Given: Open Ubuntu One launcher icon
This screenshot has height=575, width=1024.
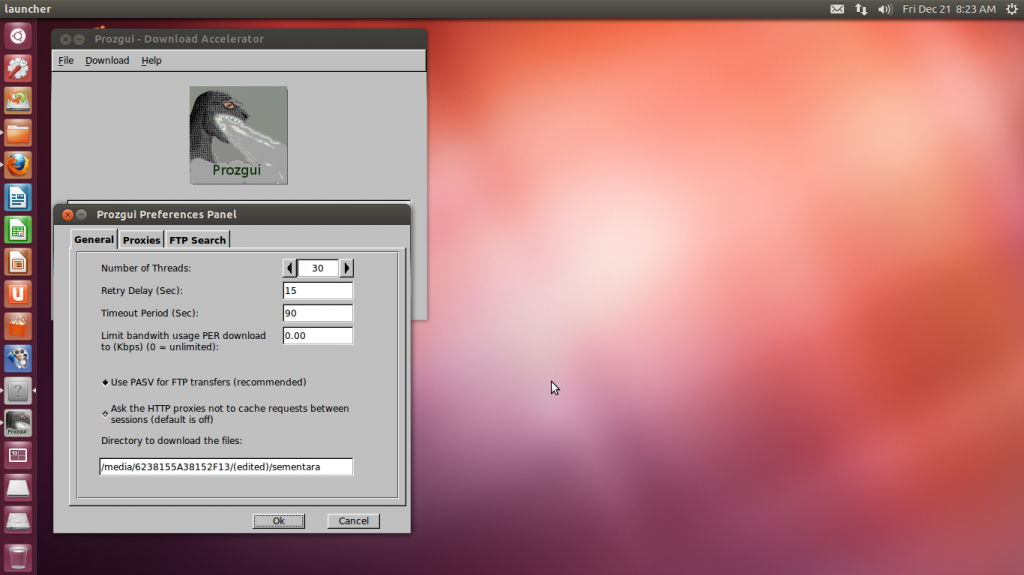Looking at the screenshot, I should click(x=18, y=294).
